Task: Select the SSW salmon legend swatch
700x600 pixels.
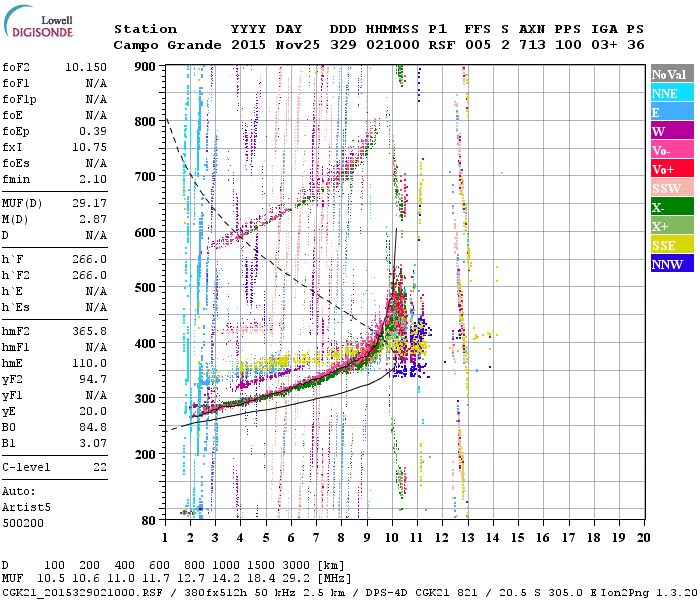Action: coord(672,188)
